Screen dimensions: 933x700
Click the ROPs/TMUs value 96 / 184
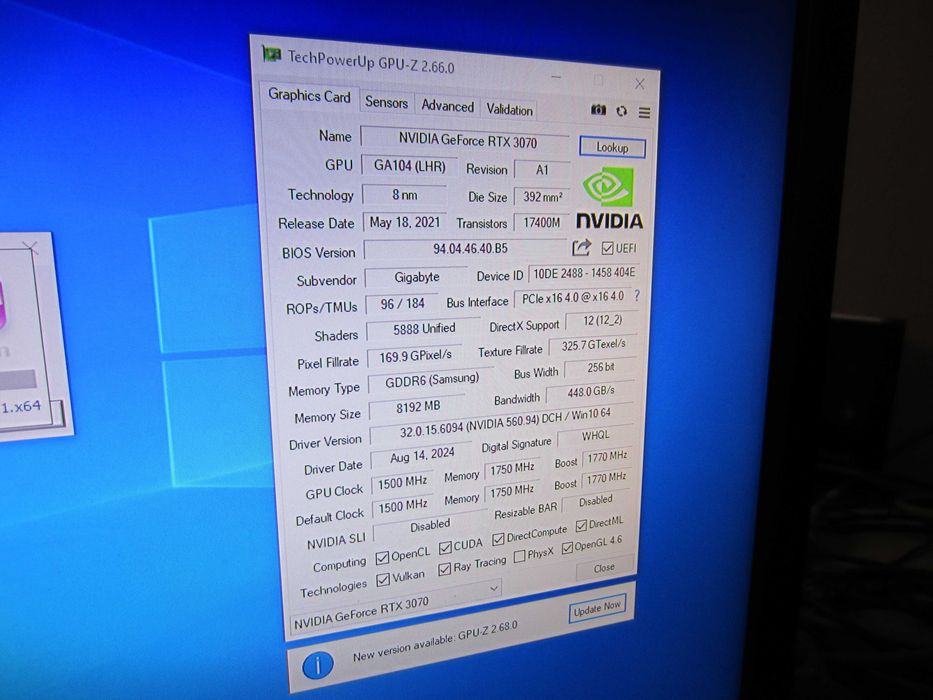(x=402, y=304)
